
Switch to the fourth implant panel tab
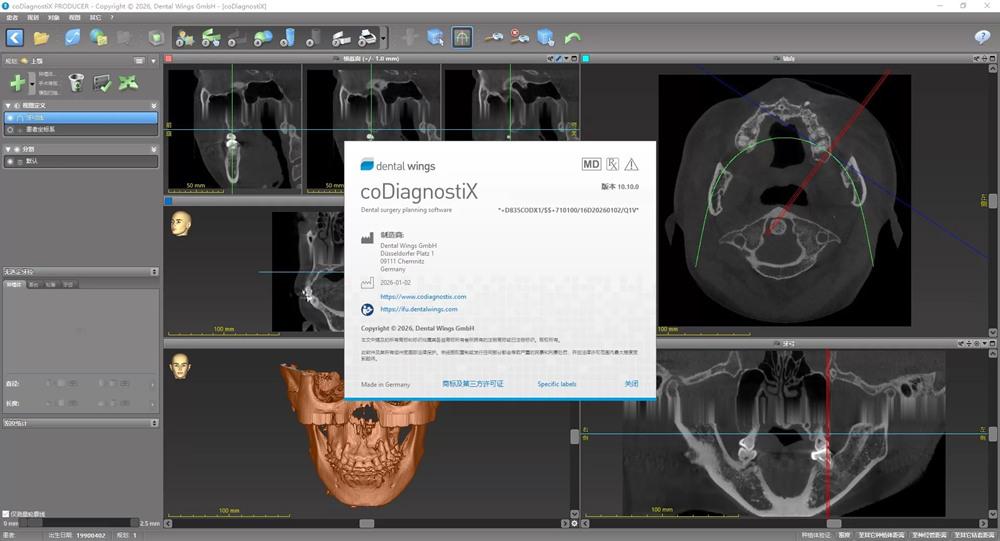coord(68,285)
